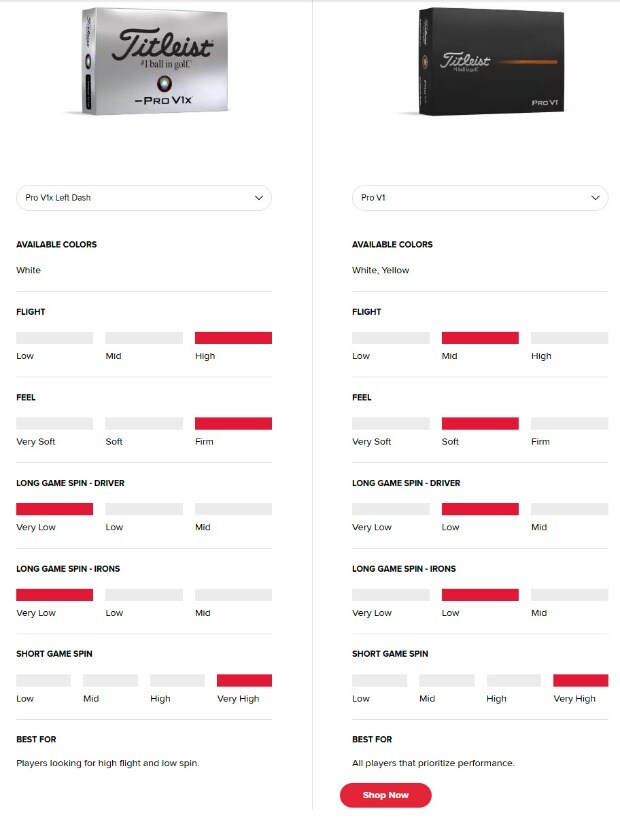Viewport: 620px width, 825px height.
Task: Select the red Soft feel bar under Pro V1
Action: (x=480, y=424)
